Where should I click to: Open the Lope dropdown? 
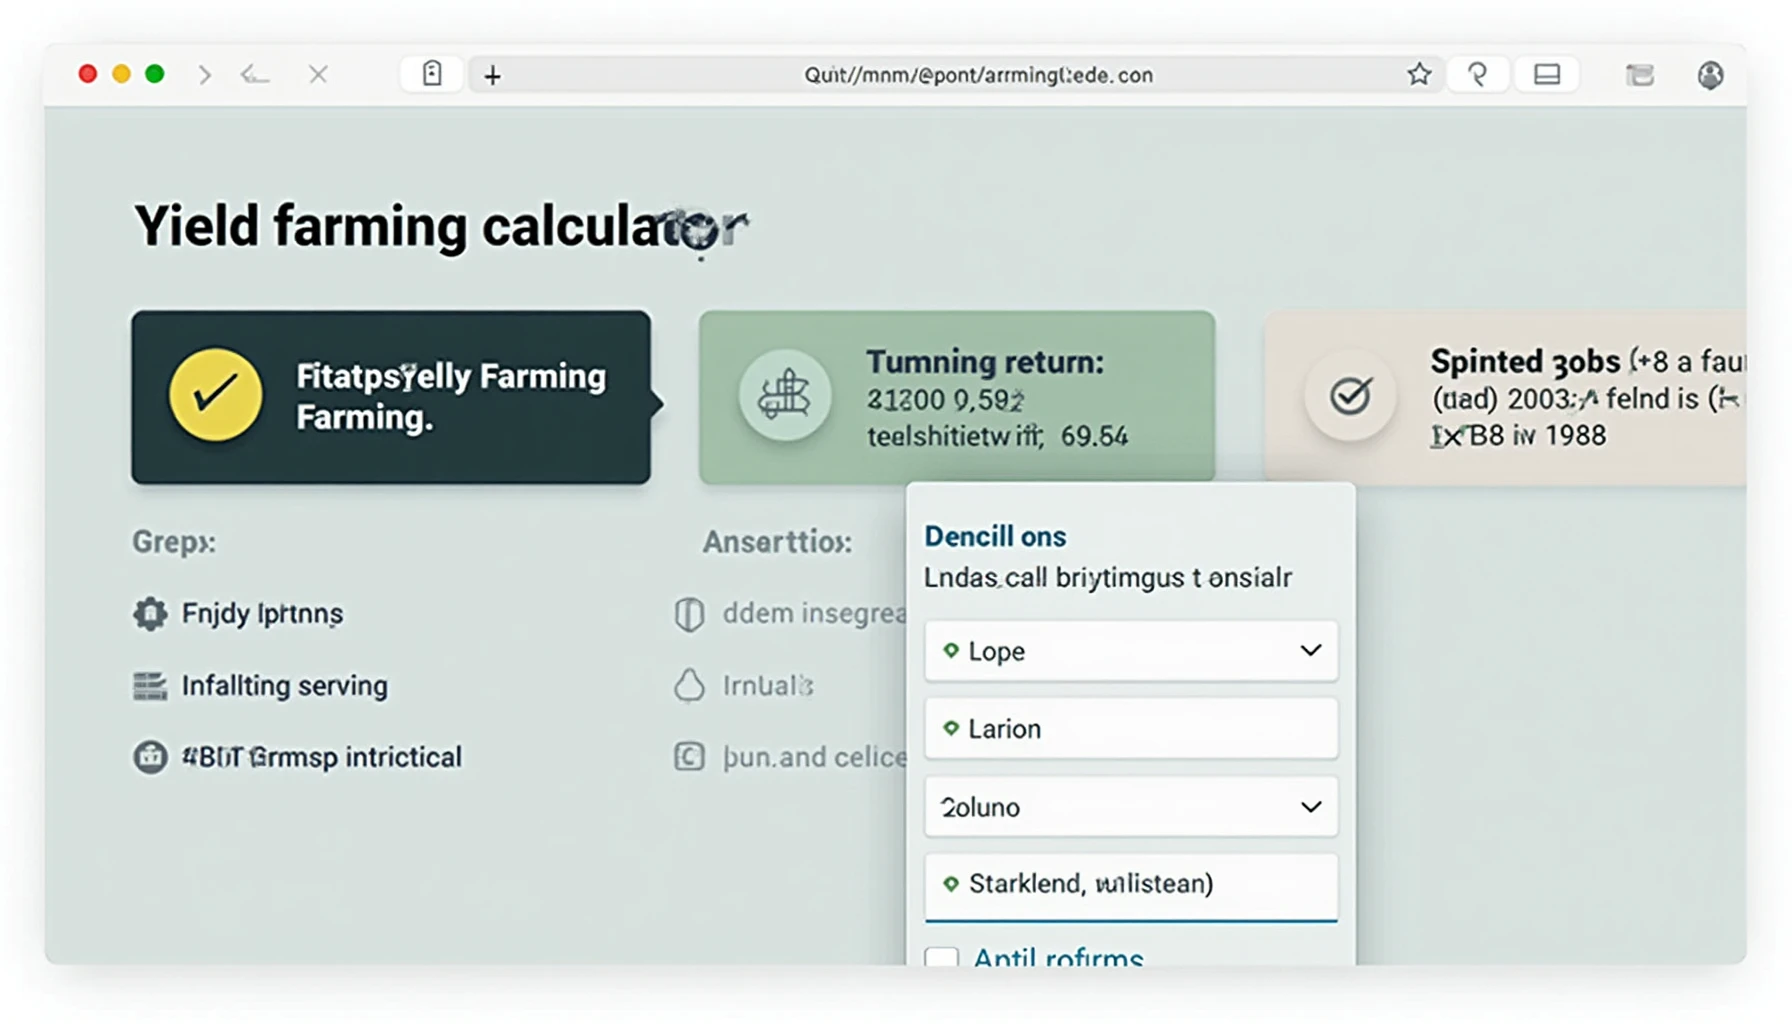[x=1131, y=651]
